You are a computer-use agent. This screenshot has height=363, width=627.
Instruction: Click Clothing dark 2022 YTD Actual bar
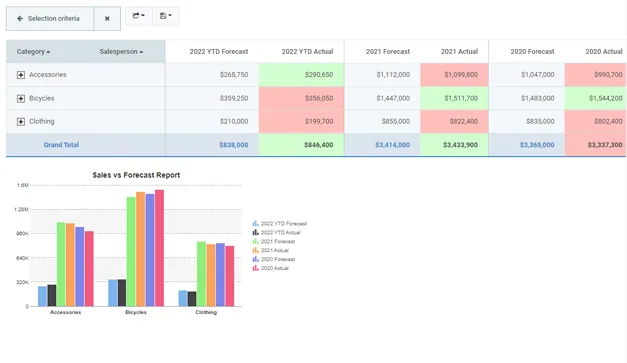click(192, 299)
